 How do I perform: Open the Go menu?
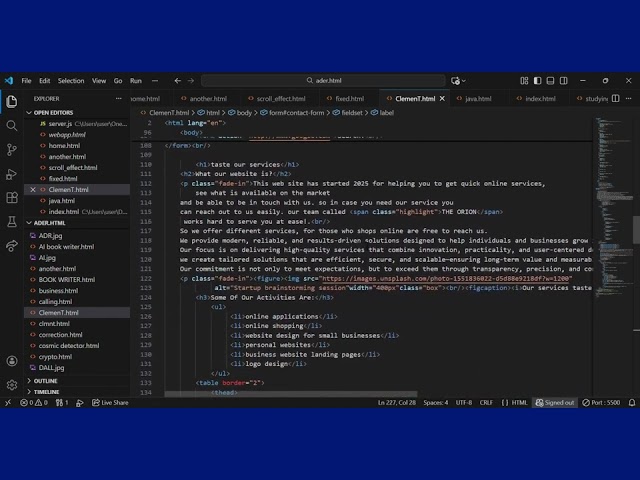coord(118,81)
